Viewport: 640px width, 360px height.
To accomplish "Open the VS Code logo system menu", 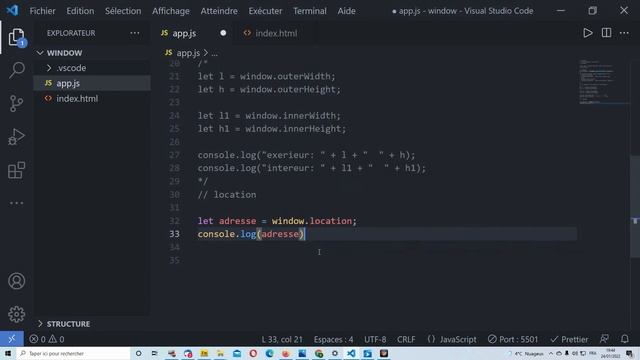I will tap(12, 10).
